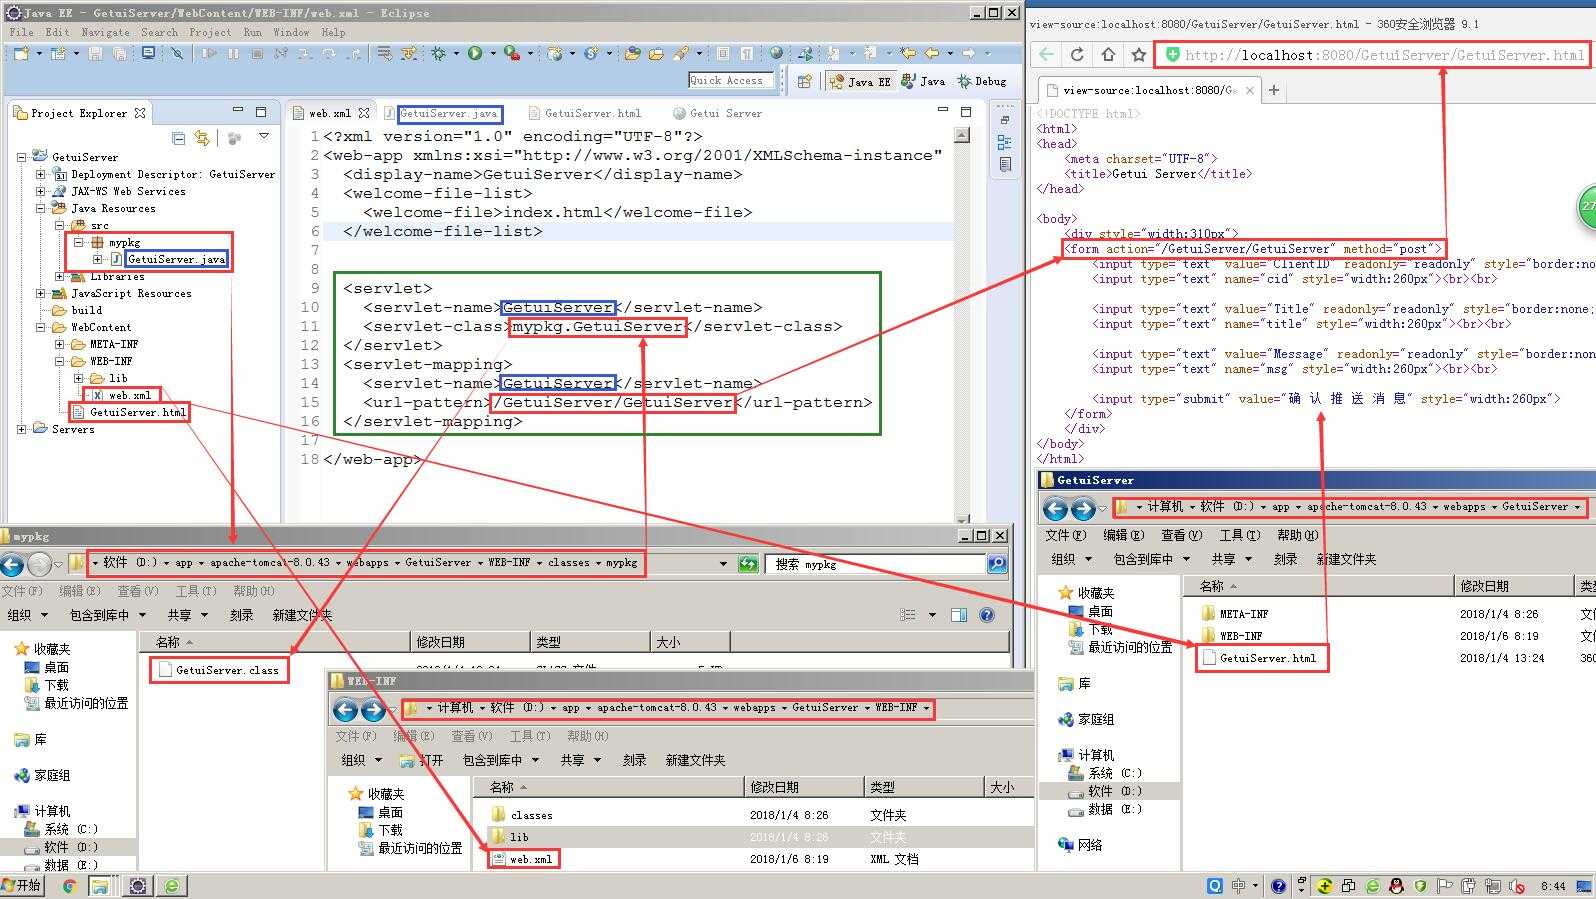Click the help icon in mypkg window
This screenshot has width=1596, height=899.
coord(987,615)
